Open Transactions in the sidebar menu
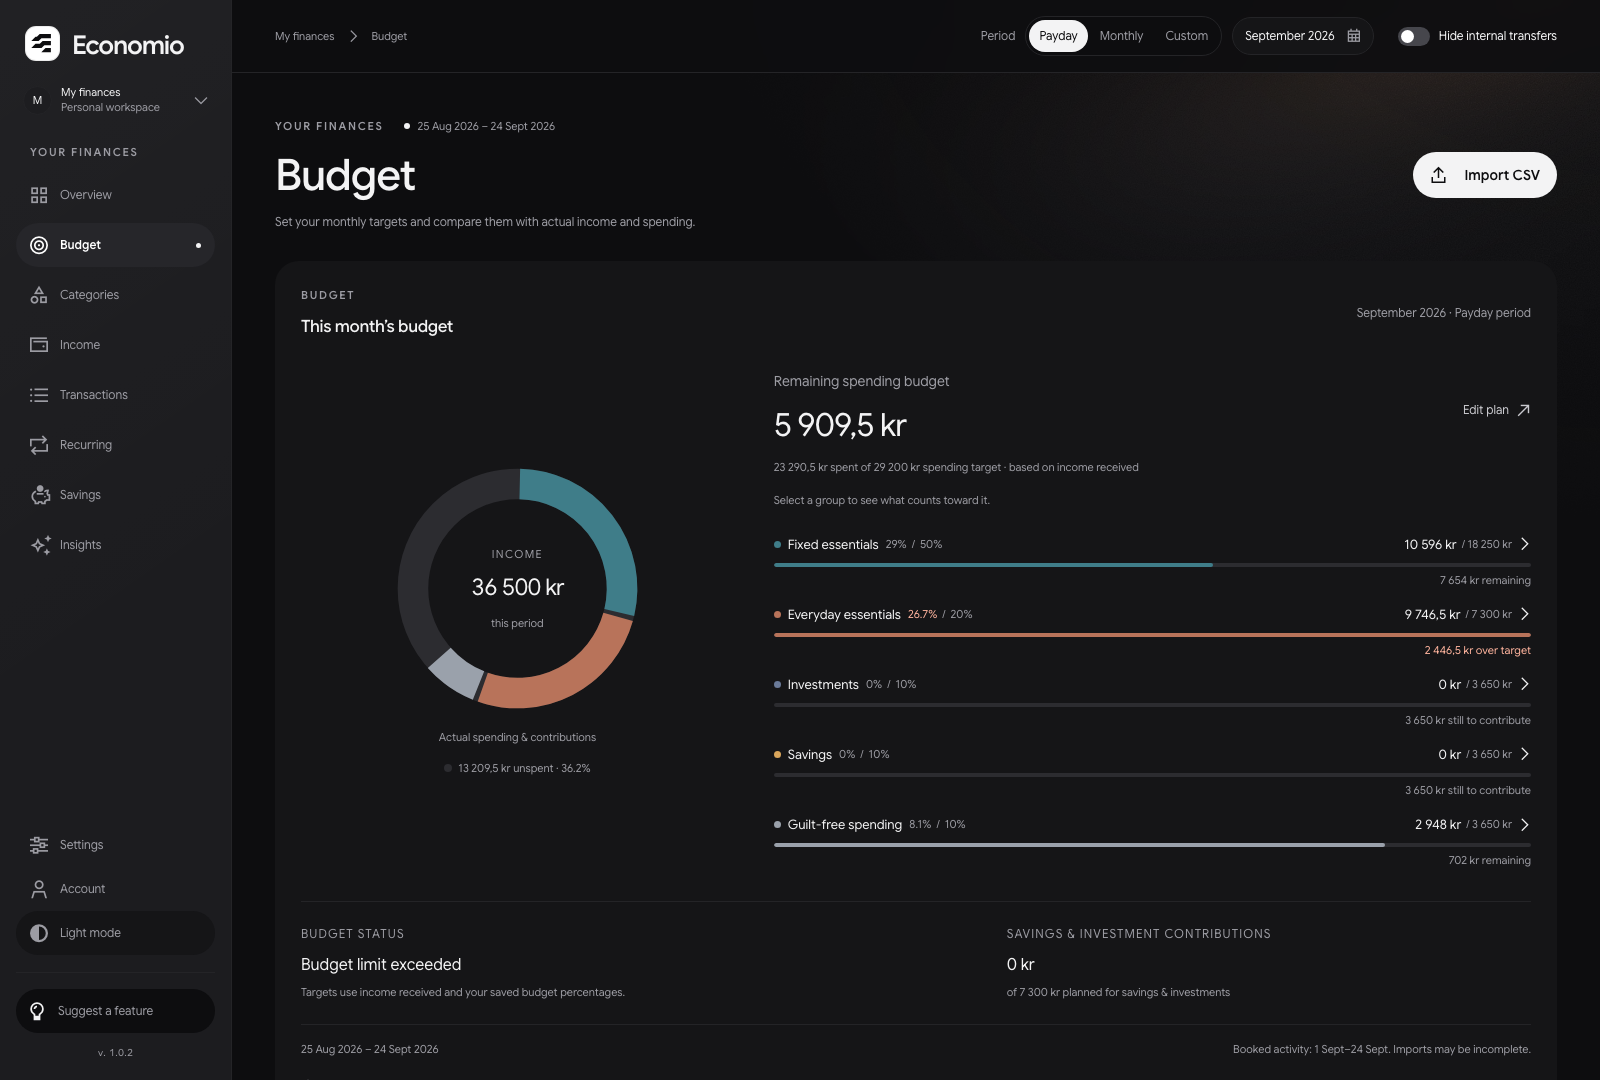 click(x=115, y=395)
